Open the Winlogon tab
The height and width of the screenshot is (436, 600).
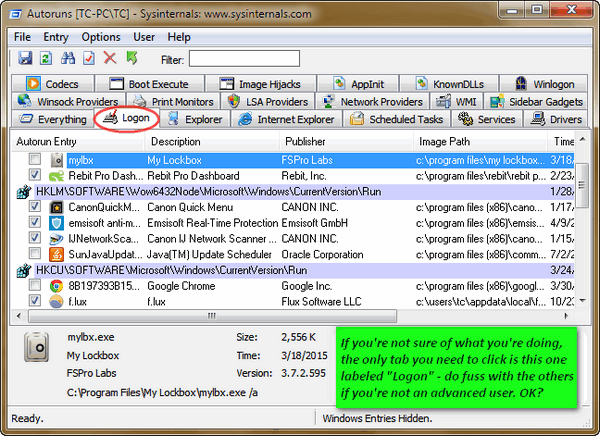[x=544, y=83]
